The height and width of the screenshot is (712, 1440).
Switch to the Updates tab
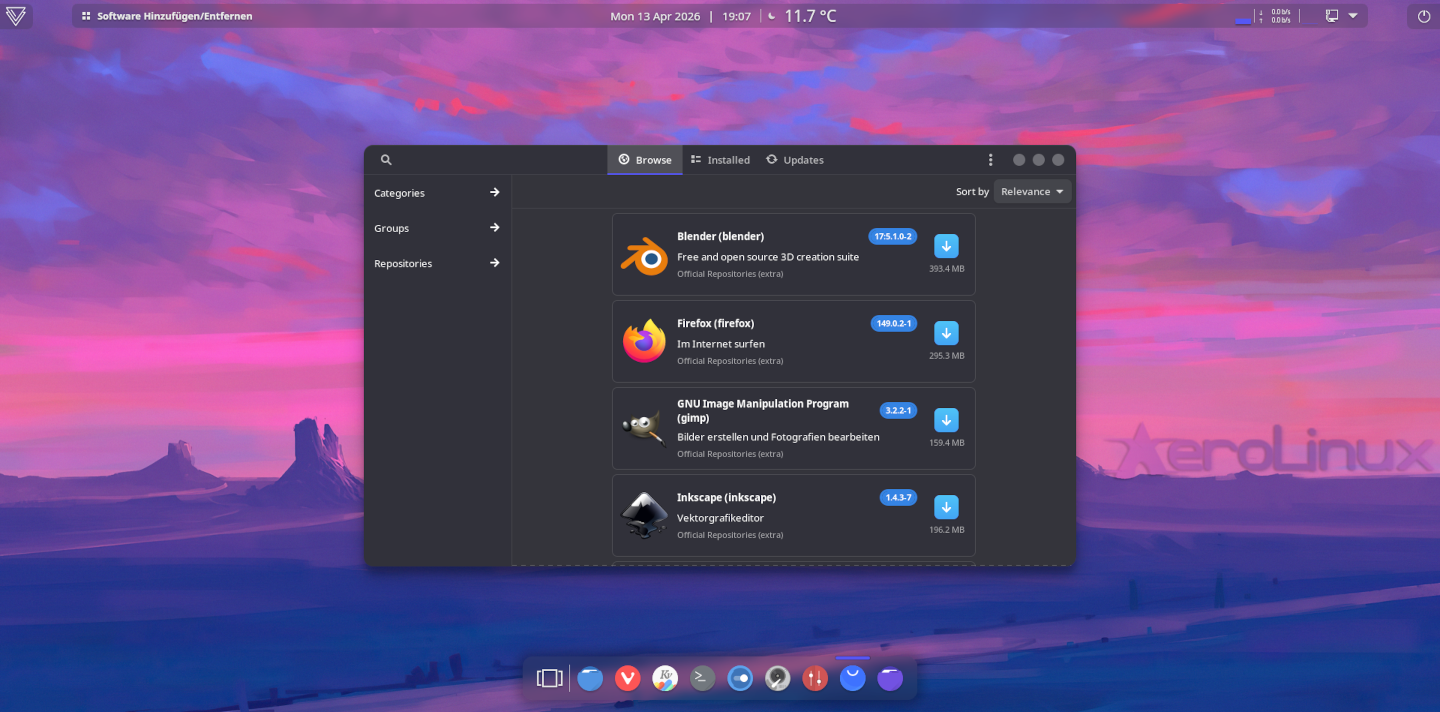[x=795, y=160]
